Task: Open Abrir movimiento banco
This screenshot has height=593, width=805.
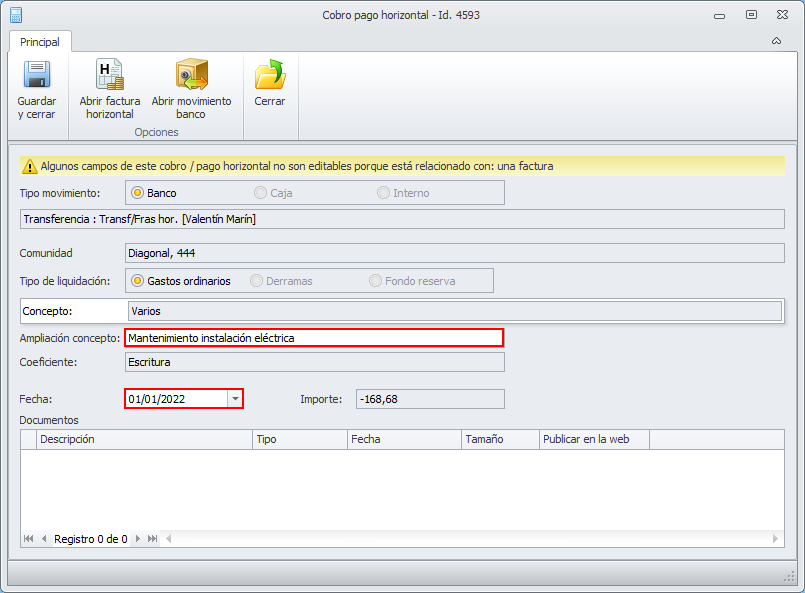Action: [191, 76]
